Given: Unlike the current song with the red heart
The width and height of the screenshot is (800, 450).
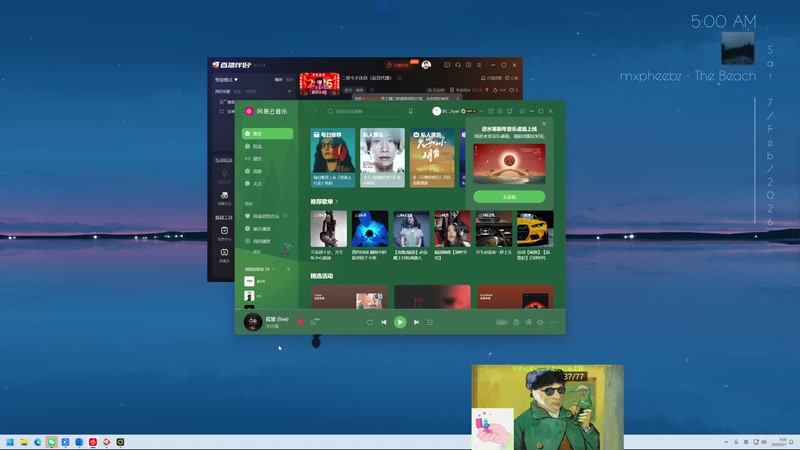Looking at the screenshot, I should (x=300, y=322).
